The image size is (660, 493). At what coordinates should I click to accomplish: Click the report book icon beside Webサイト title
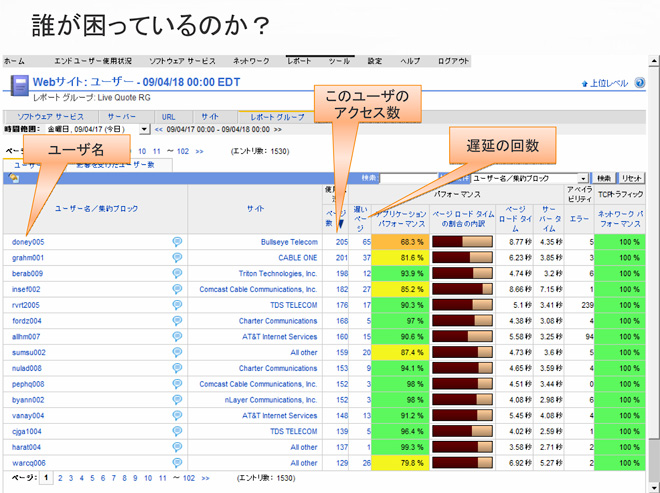[x=20, y=85]
